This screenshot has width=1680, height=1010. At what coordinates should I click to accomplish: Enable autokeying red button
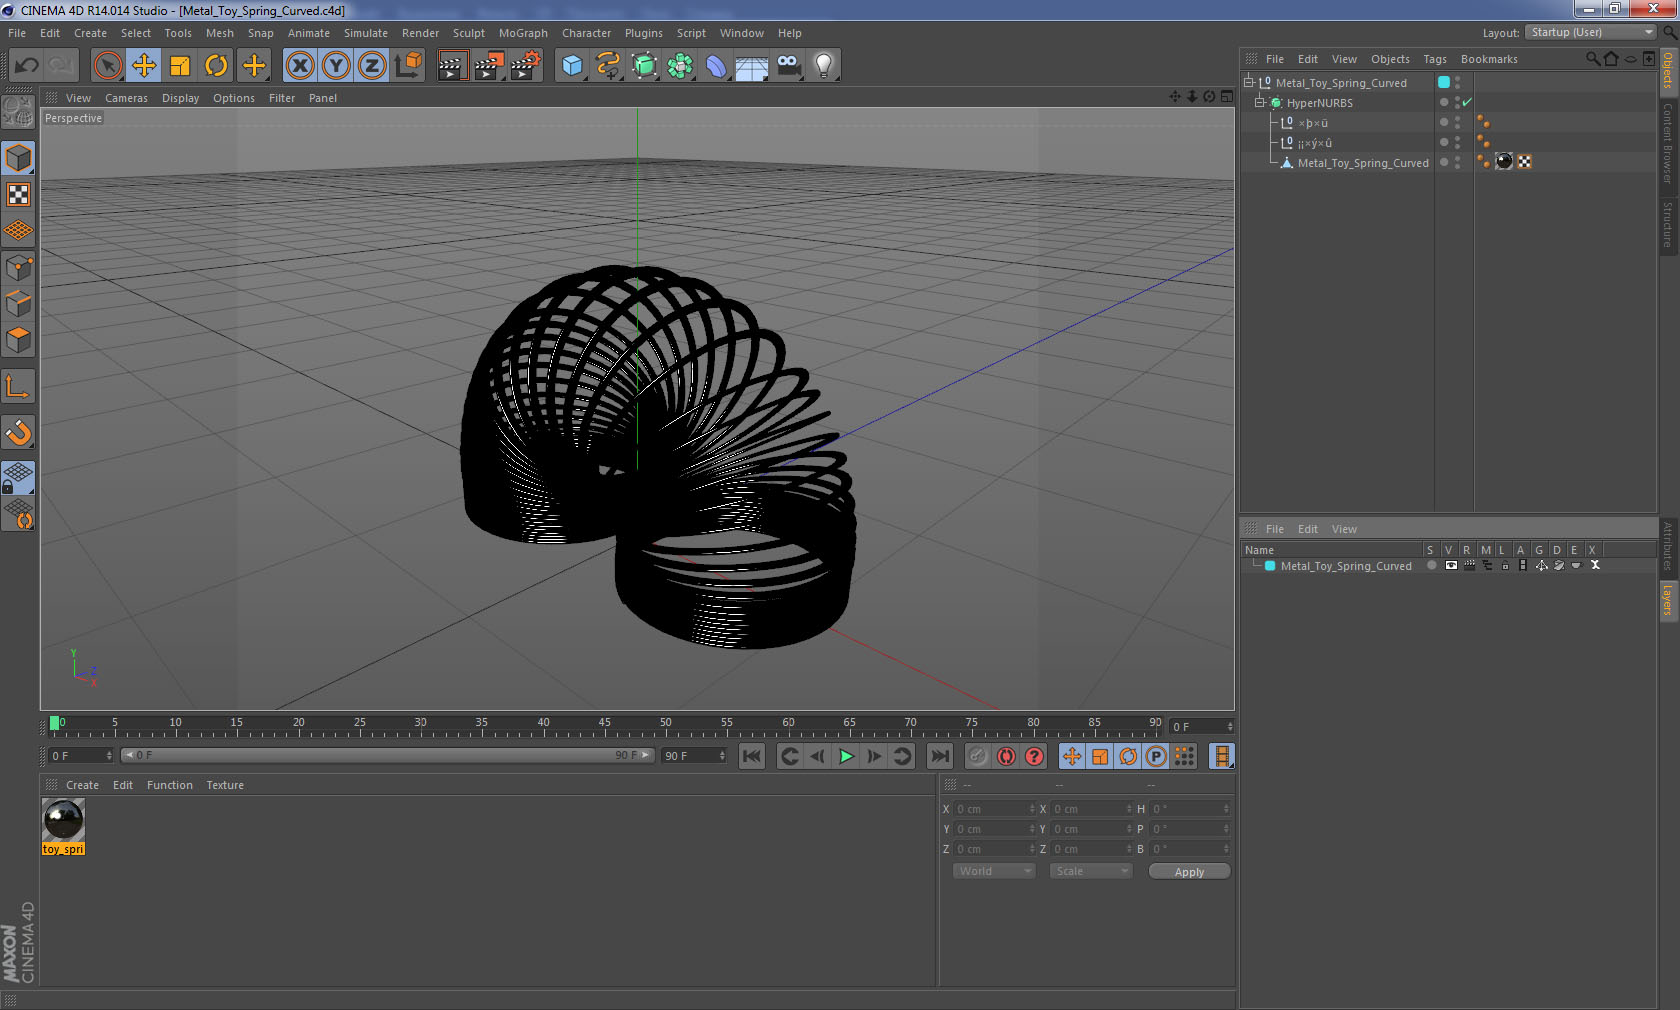coord(1006,756)
